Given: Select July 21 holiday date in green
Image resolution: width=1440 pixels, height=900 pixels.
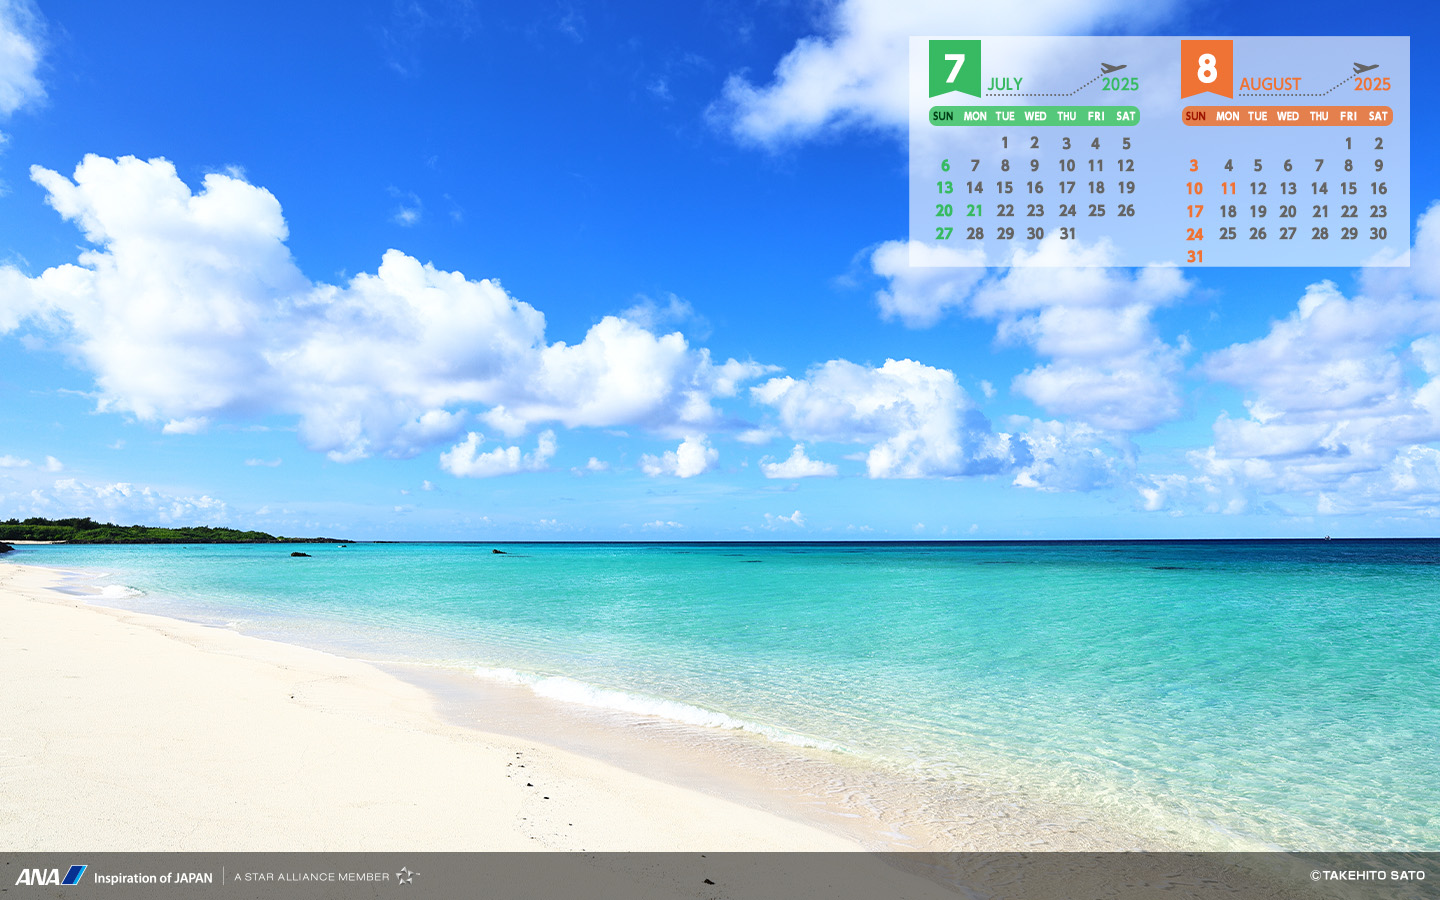Looking at the screenshot, I should [975, 211].
